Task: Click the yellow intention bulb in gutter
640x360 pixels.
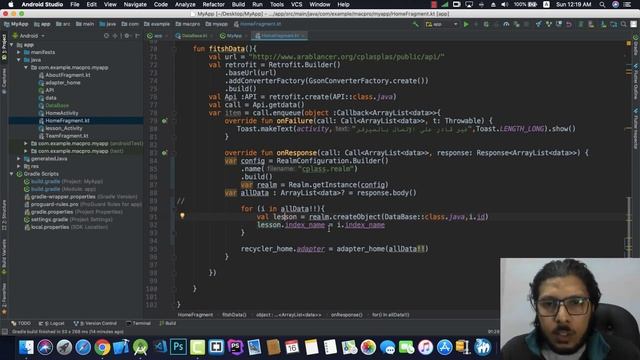Action: pyautogui.click(x=182, y=216)
